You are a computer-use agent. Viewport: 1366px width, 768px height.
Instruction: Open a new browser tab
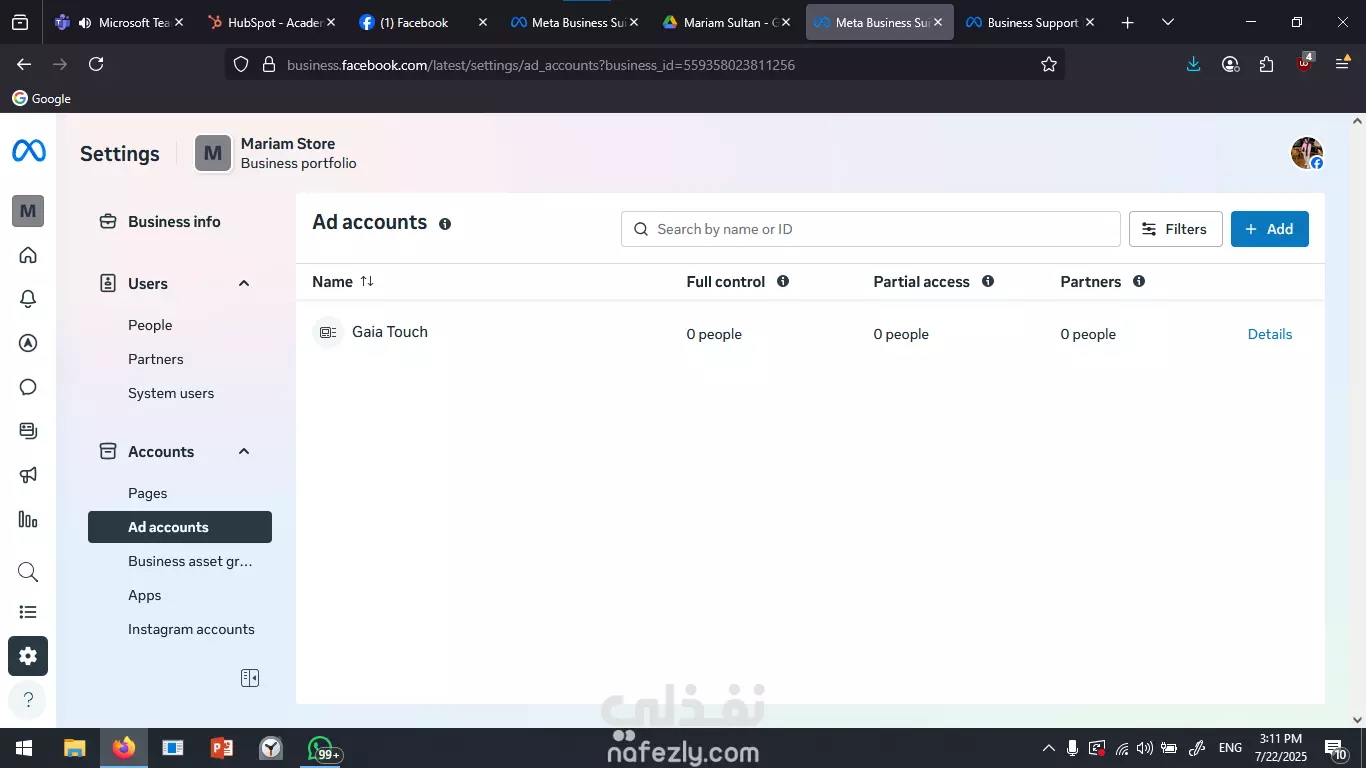point(1128,22)
